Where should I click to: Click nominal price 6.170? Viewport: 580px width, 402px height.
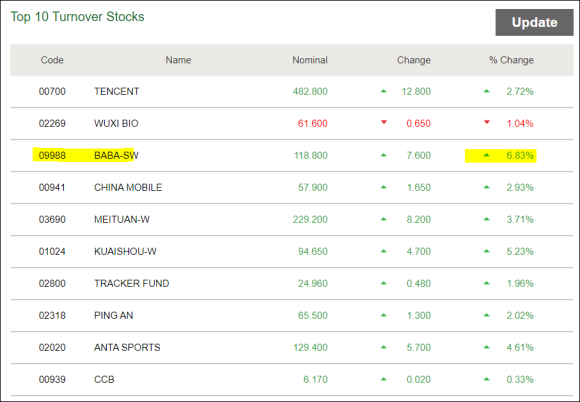[x=316, y=379]
